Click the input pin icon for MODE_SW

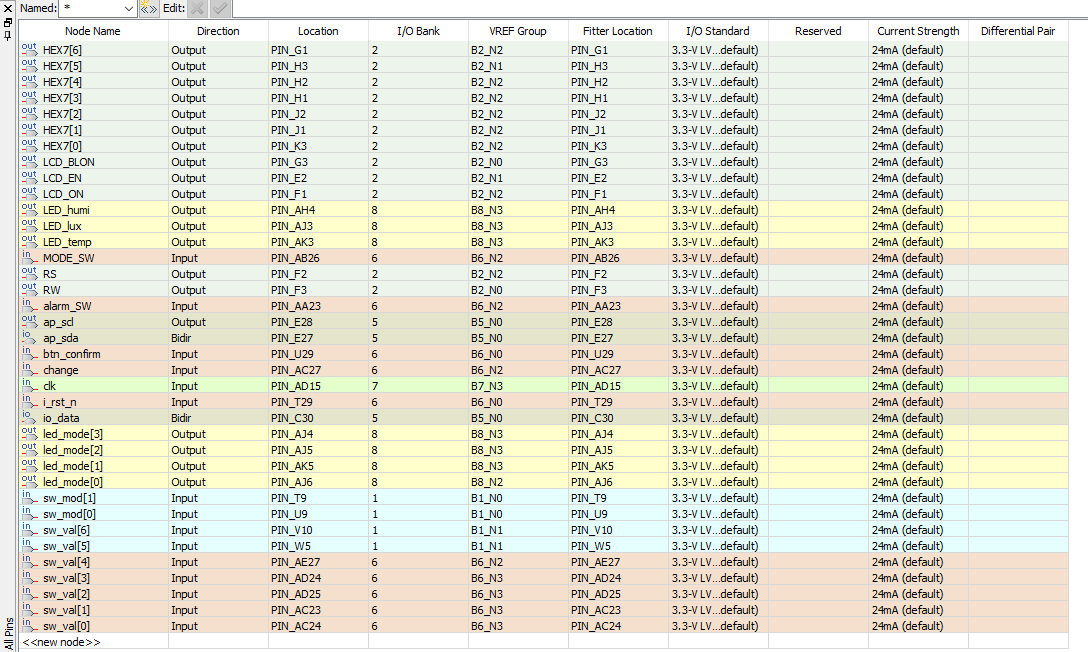[x=29, y=257]
